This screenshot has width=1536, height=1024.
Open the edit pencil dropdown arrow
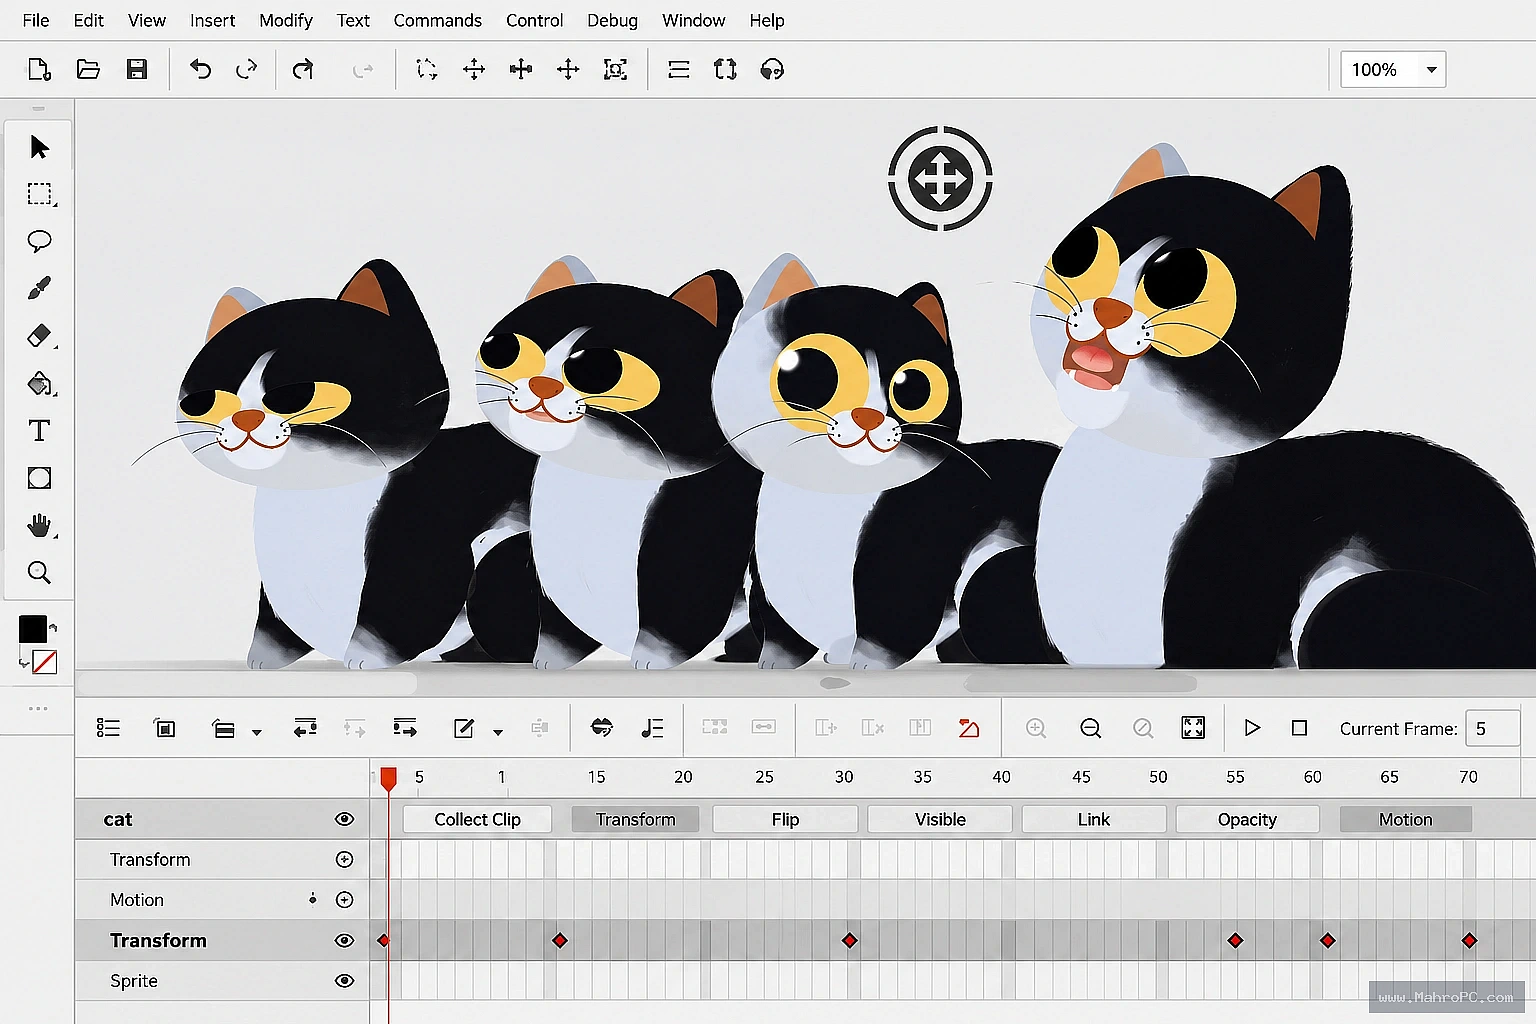pos(497,732)
